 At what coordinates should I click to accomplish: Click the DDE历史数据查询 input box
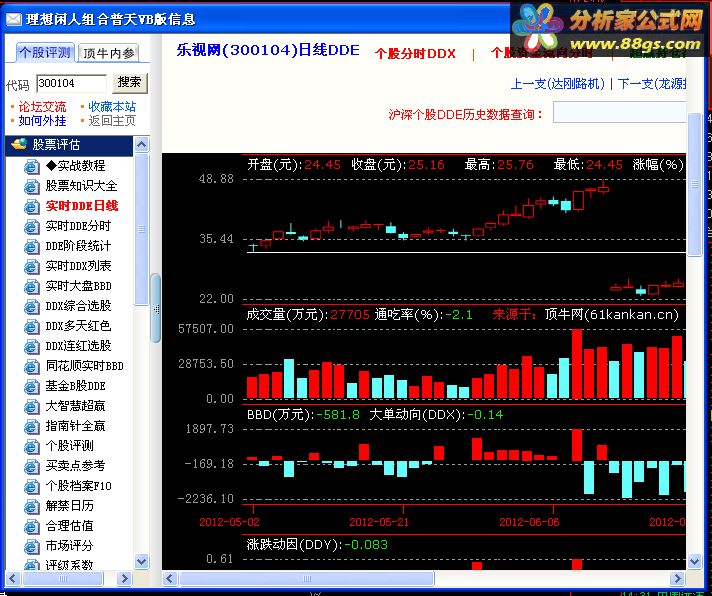pyautogui.click(x=619, y=112)
